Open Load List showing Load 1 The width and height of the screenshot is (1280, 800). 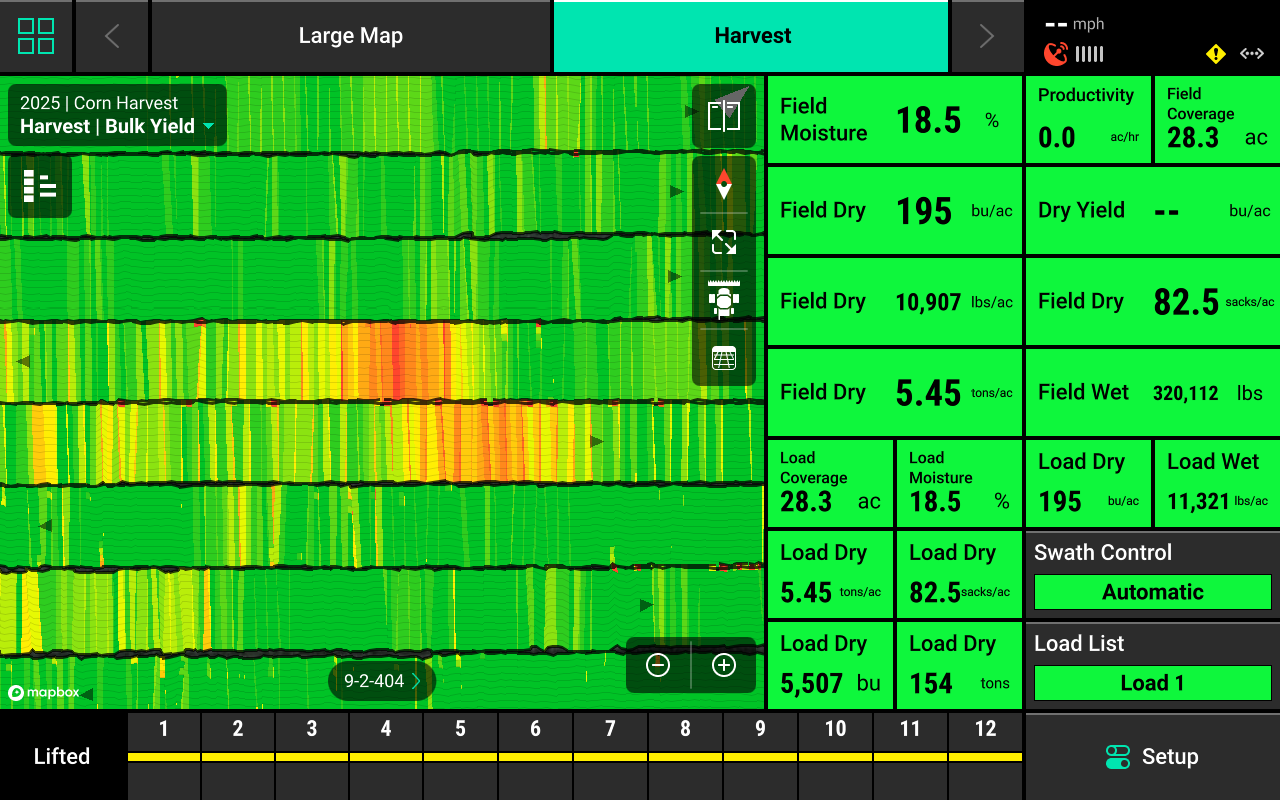1152,683
